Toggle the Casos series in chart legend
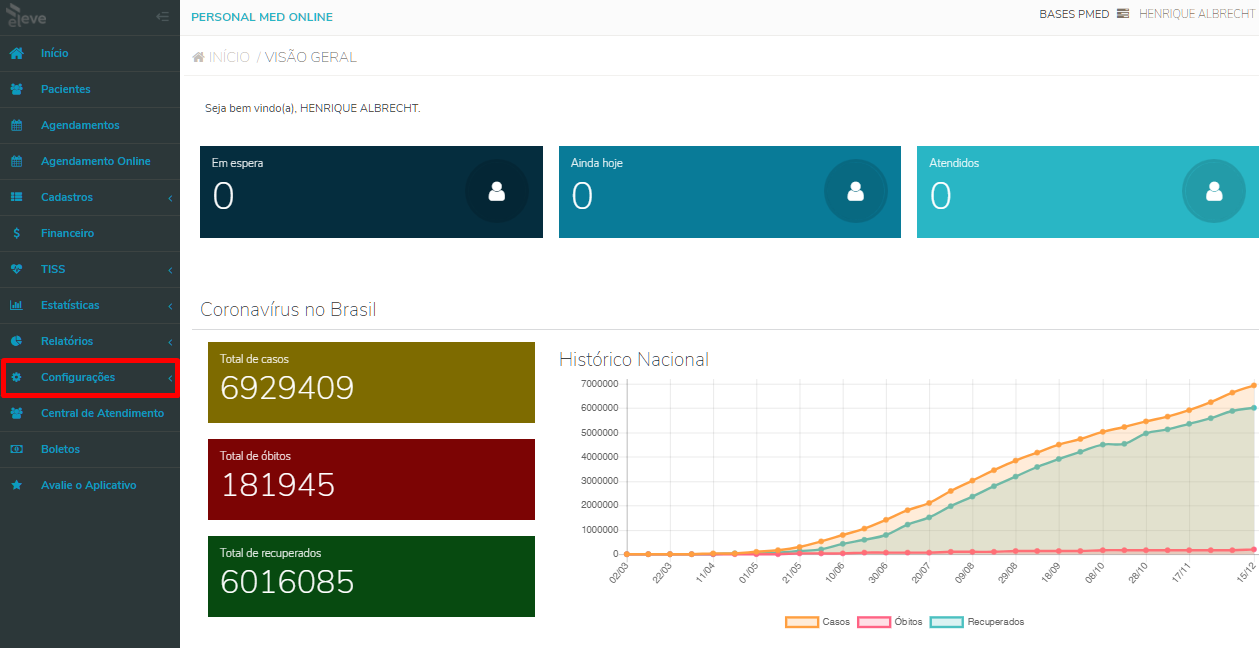Viewport: 1259px width, 648px height. [818, 622]
